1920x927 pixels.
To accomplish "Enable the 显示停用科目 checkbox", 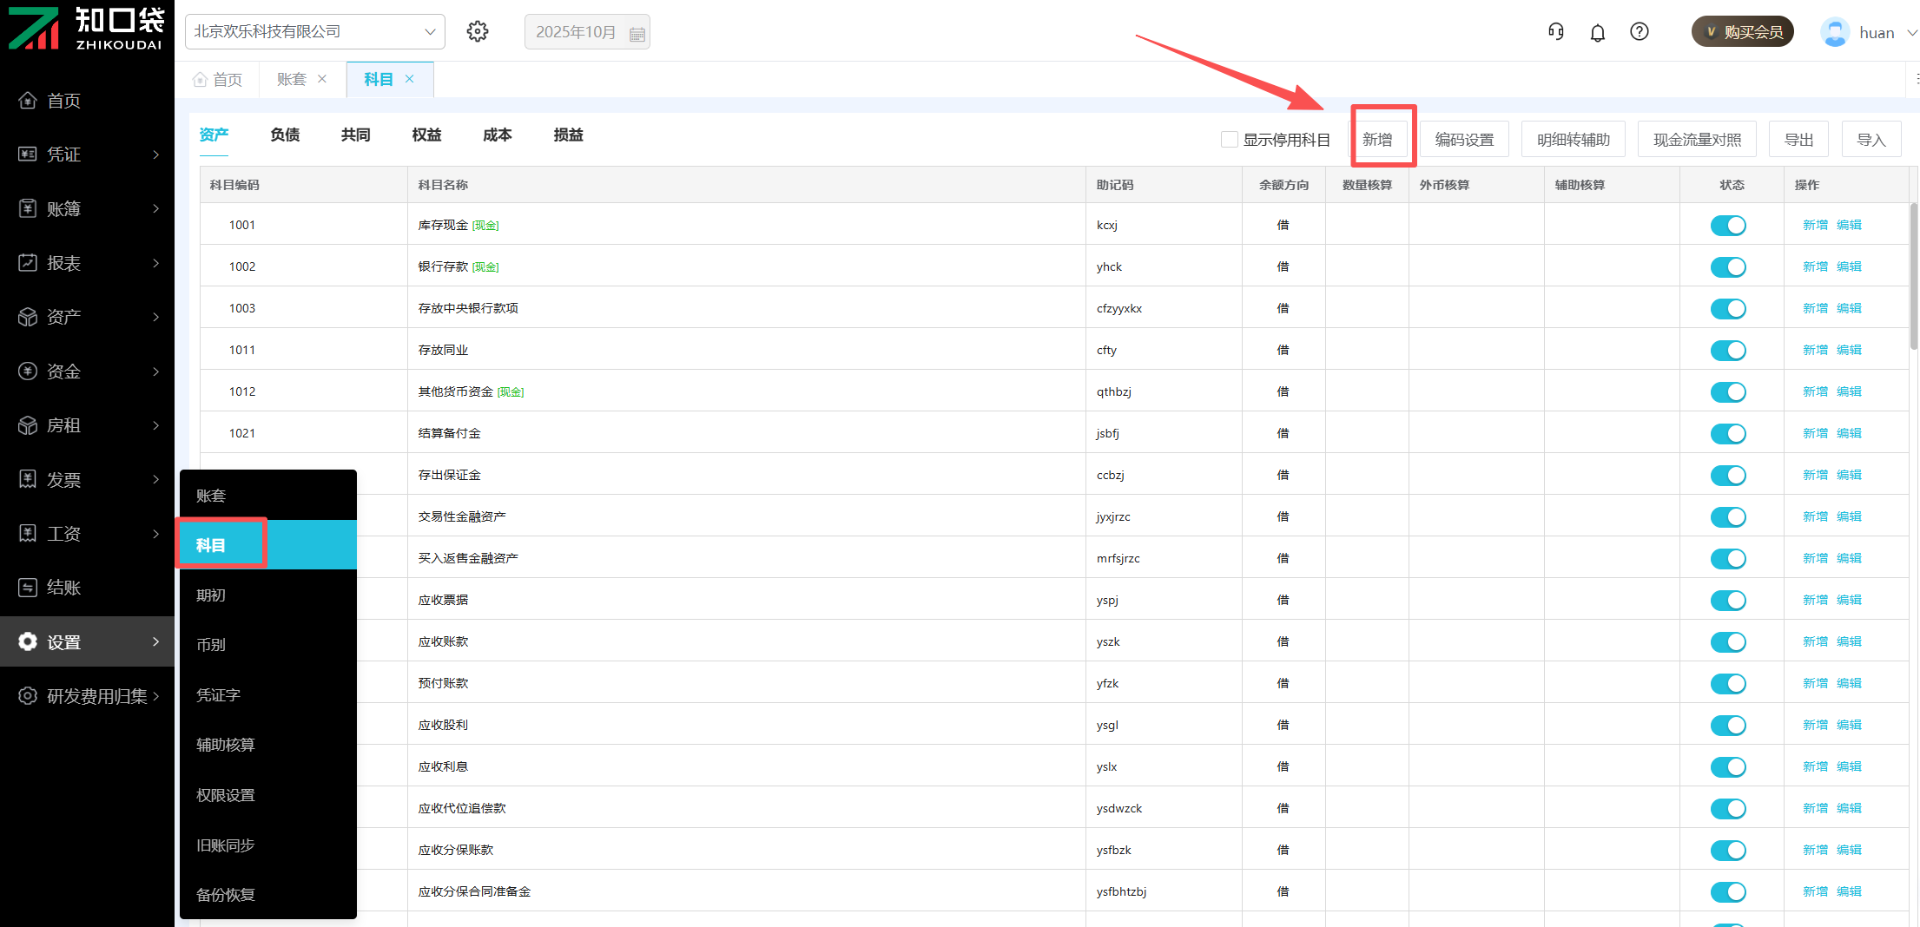I will pyautogui.click(x=1229, y=140).
